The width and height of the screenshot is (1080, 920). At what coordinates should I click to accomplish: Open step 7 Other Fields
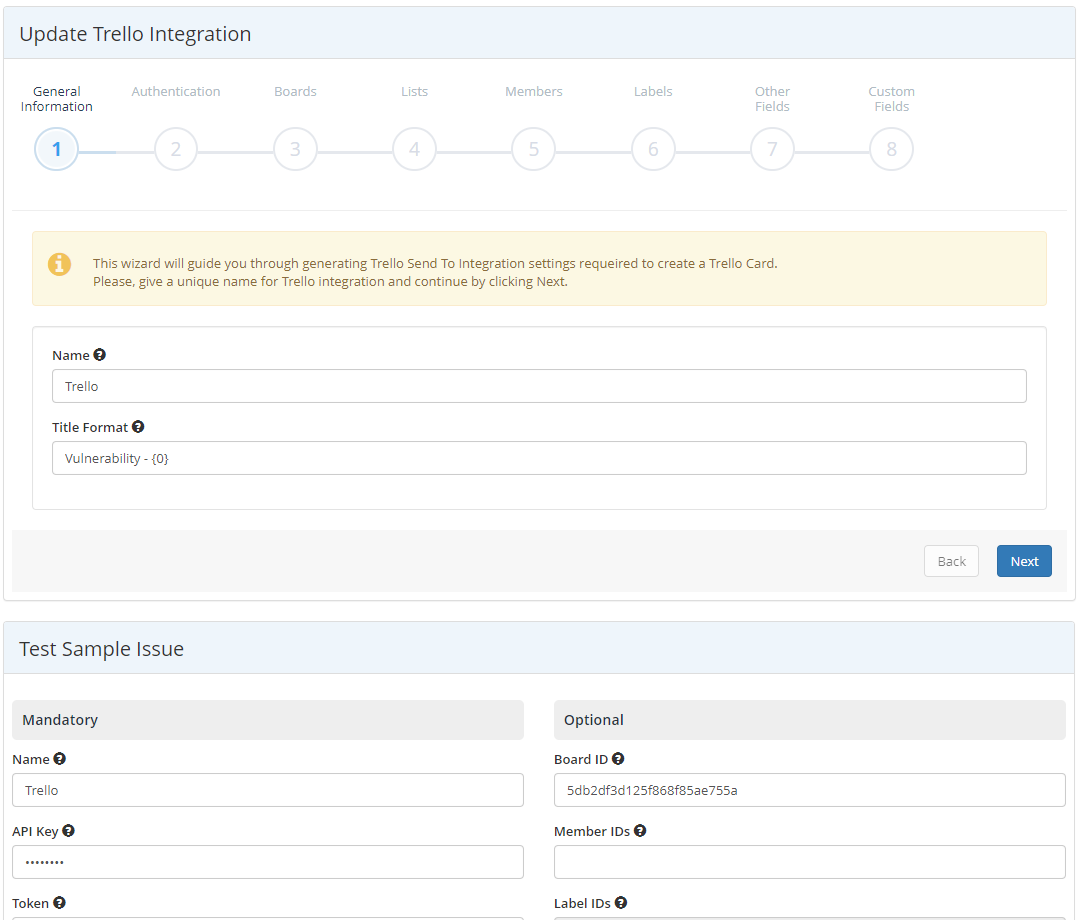[x=772, y=150]
